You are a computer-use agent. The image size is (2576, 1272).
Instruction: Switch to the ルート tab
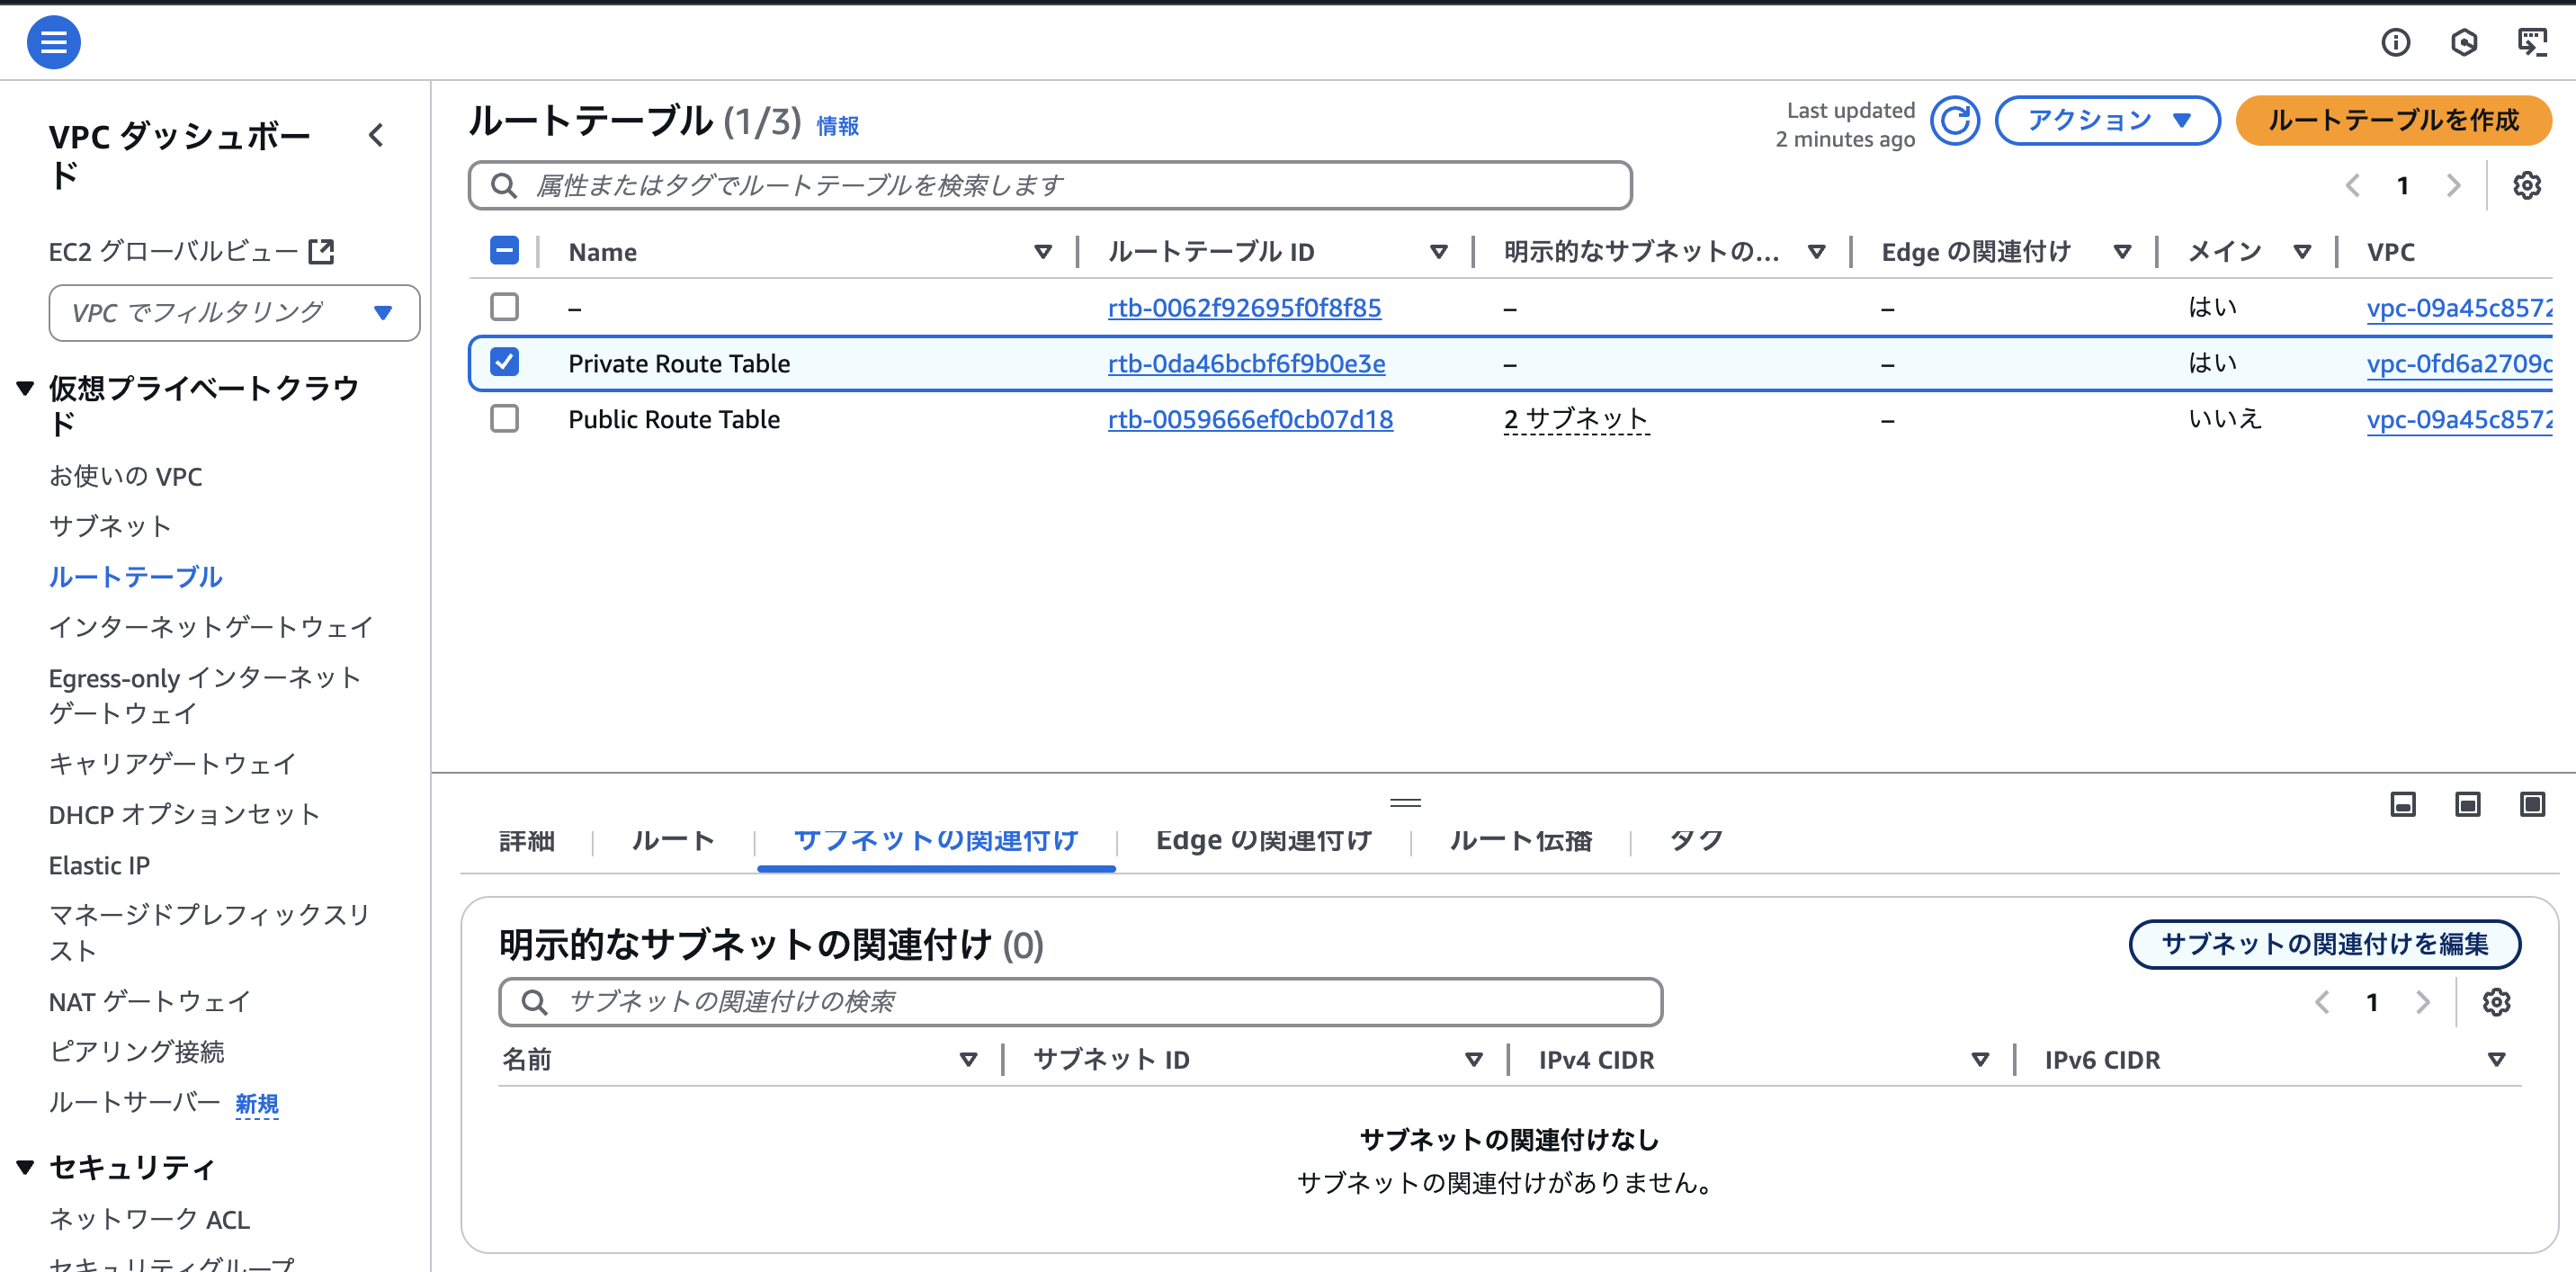(673, 840)
